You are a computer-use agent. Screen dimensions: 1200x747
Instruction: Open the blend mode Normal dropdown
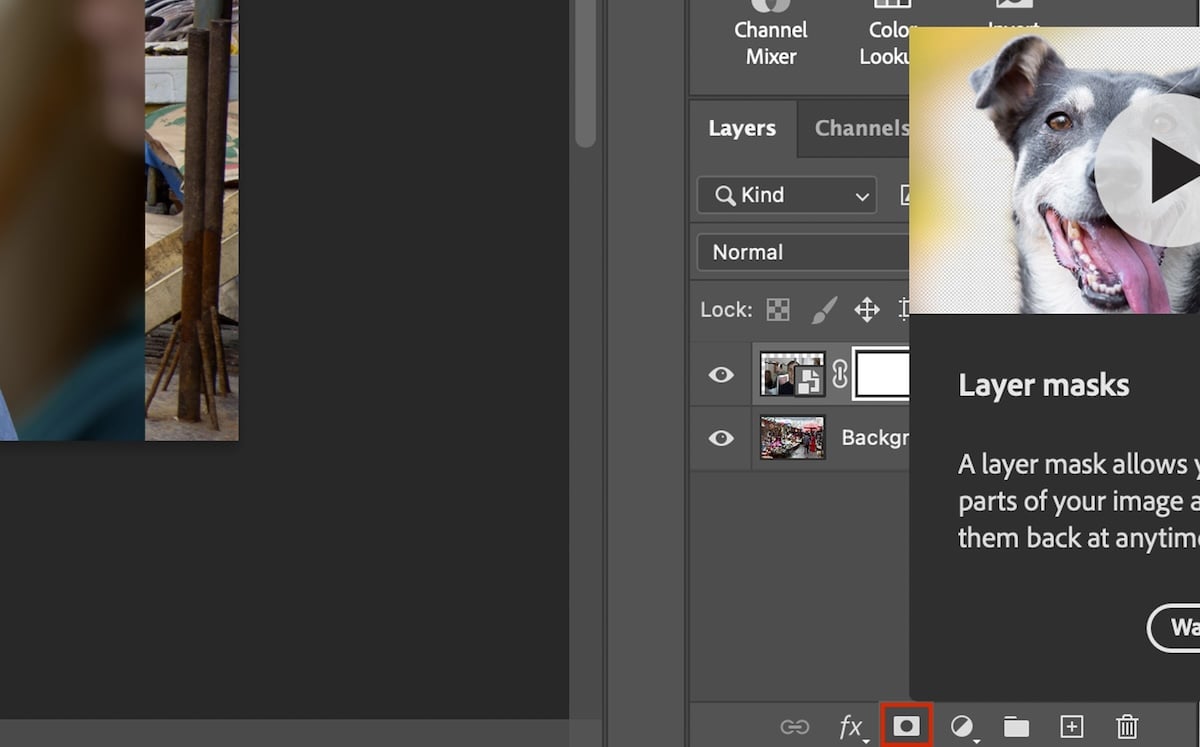[800, 252]
